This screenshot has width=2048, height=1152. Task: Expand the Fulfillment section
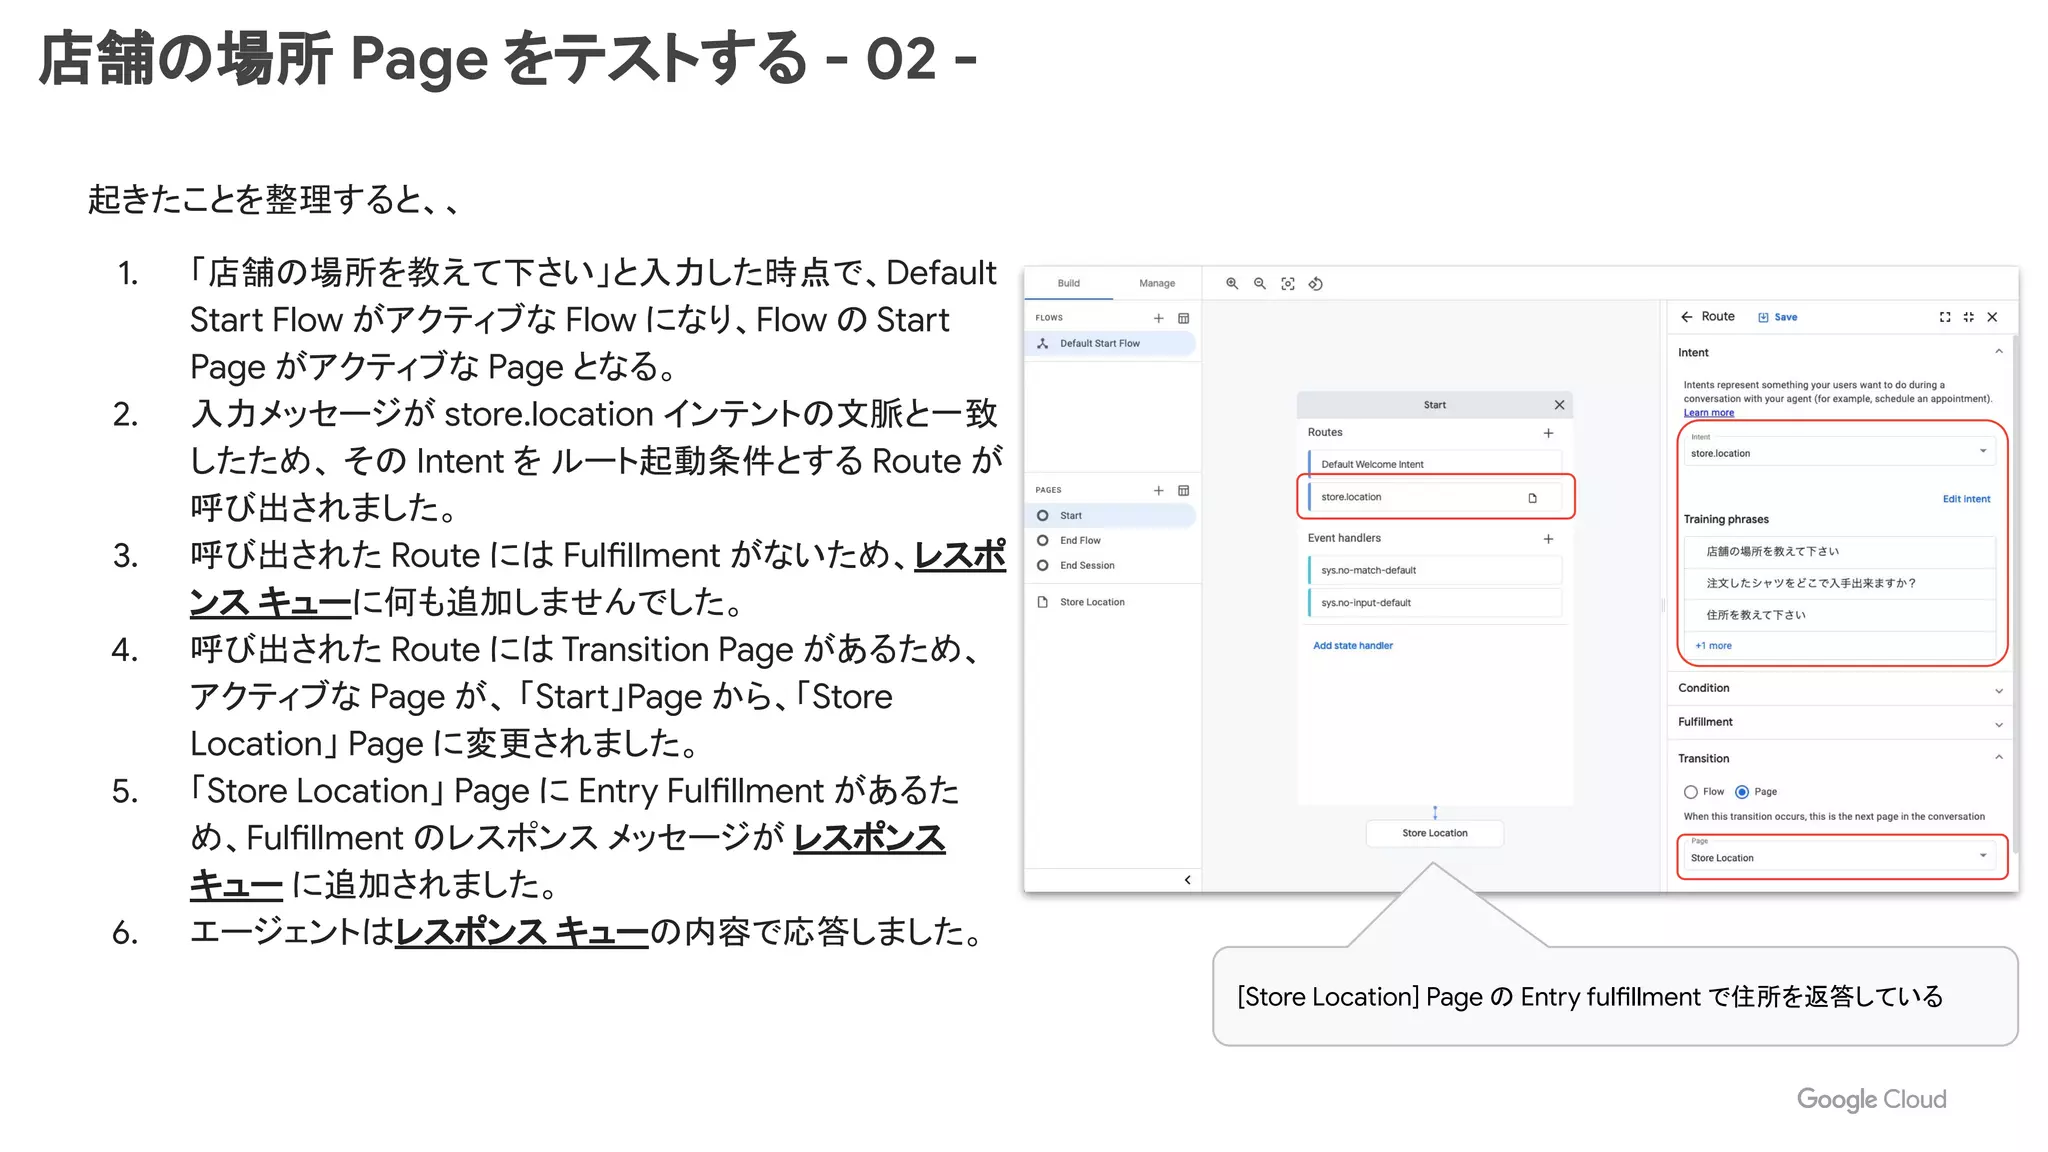pyautogui.click(x=1999, y=724)
